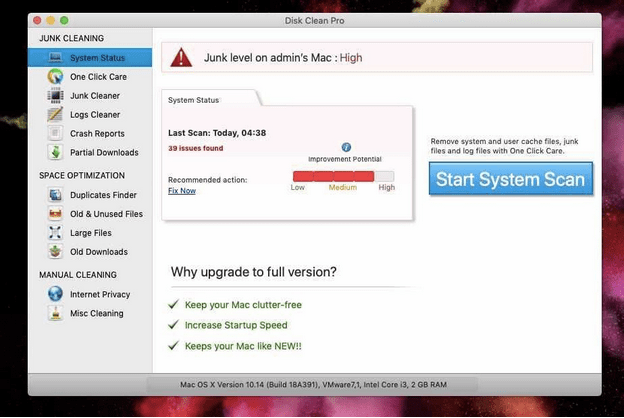
Task: Select Partial Downloads label
Action: [x=104, y=152]
